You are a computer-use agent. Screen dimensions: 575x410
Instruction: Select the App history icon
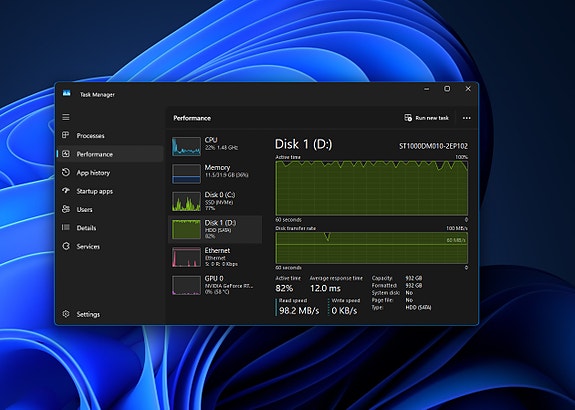click(x=66, y=172)
